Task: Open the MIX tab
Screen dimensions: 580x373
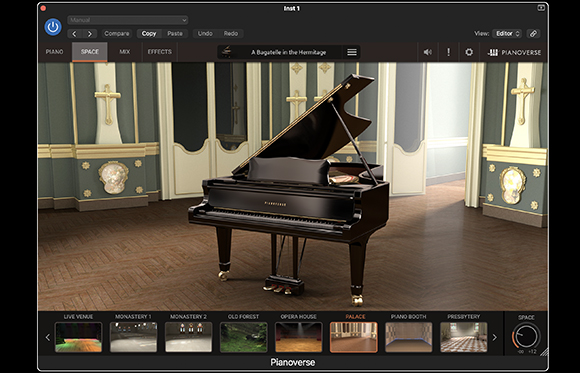Action: click(x=125, y=52)
